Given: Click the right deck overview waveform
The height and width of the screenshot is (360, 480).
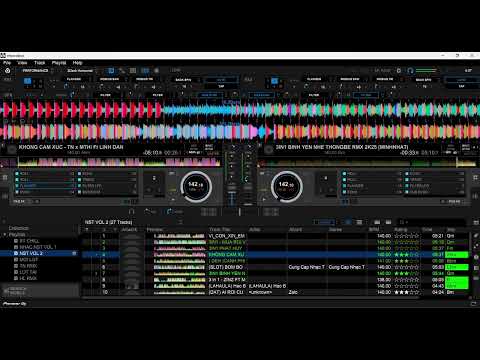Looking at the screenshot, I should point(368,162).
